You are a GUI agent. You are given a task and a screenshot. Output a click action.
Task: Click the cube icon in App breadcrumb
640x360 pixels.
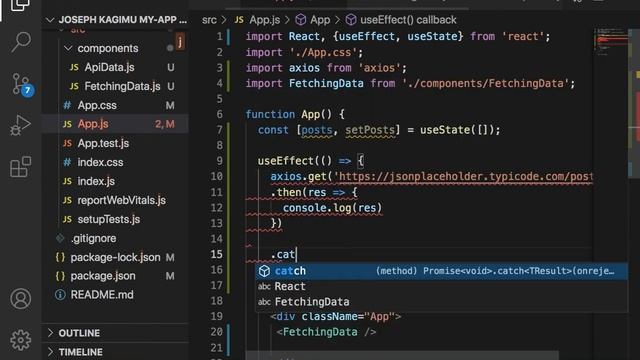301,20
